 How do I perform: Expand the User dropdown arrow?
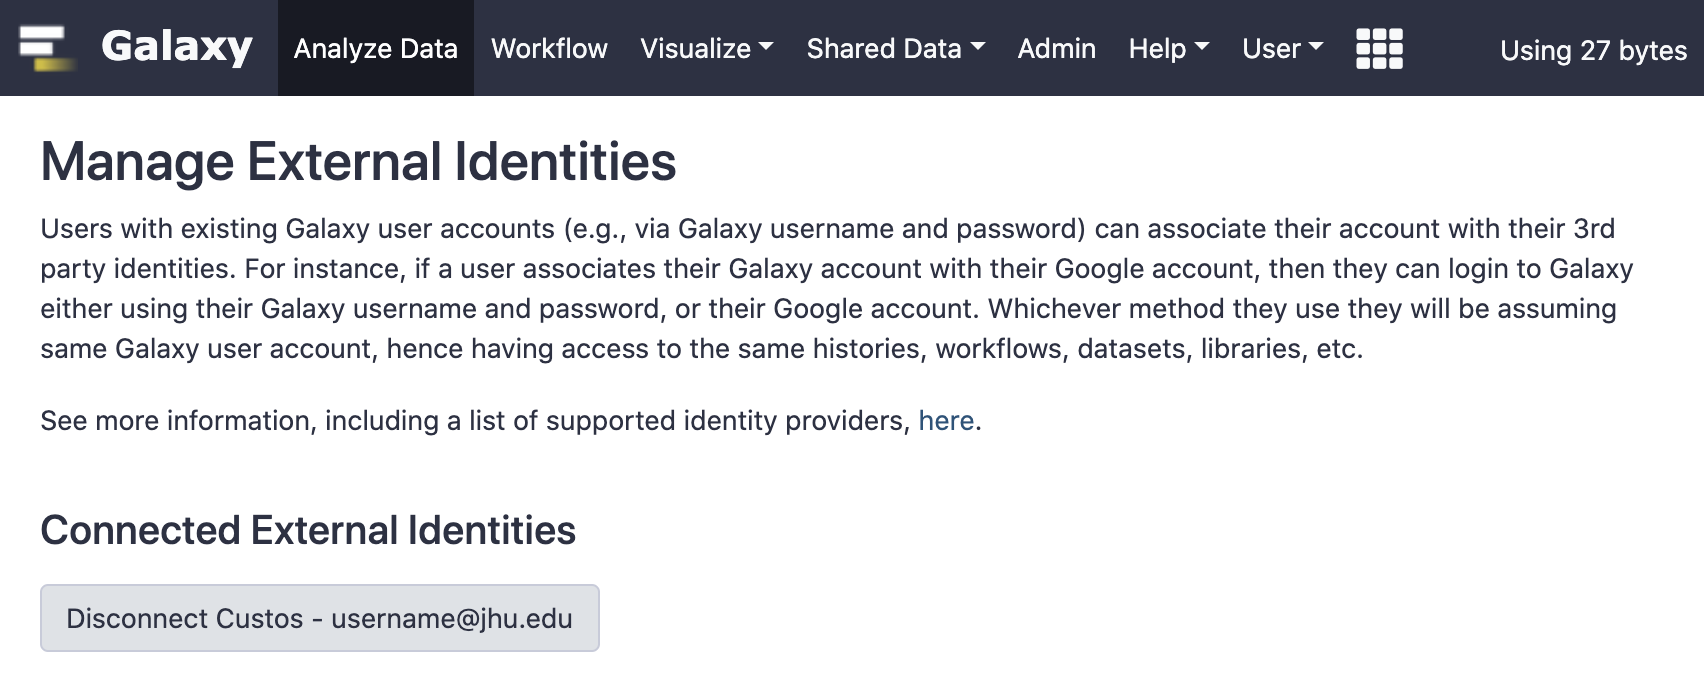click(x=1316, y=47)
